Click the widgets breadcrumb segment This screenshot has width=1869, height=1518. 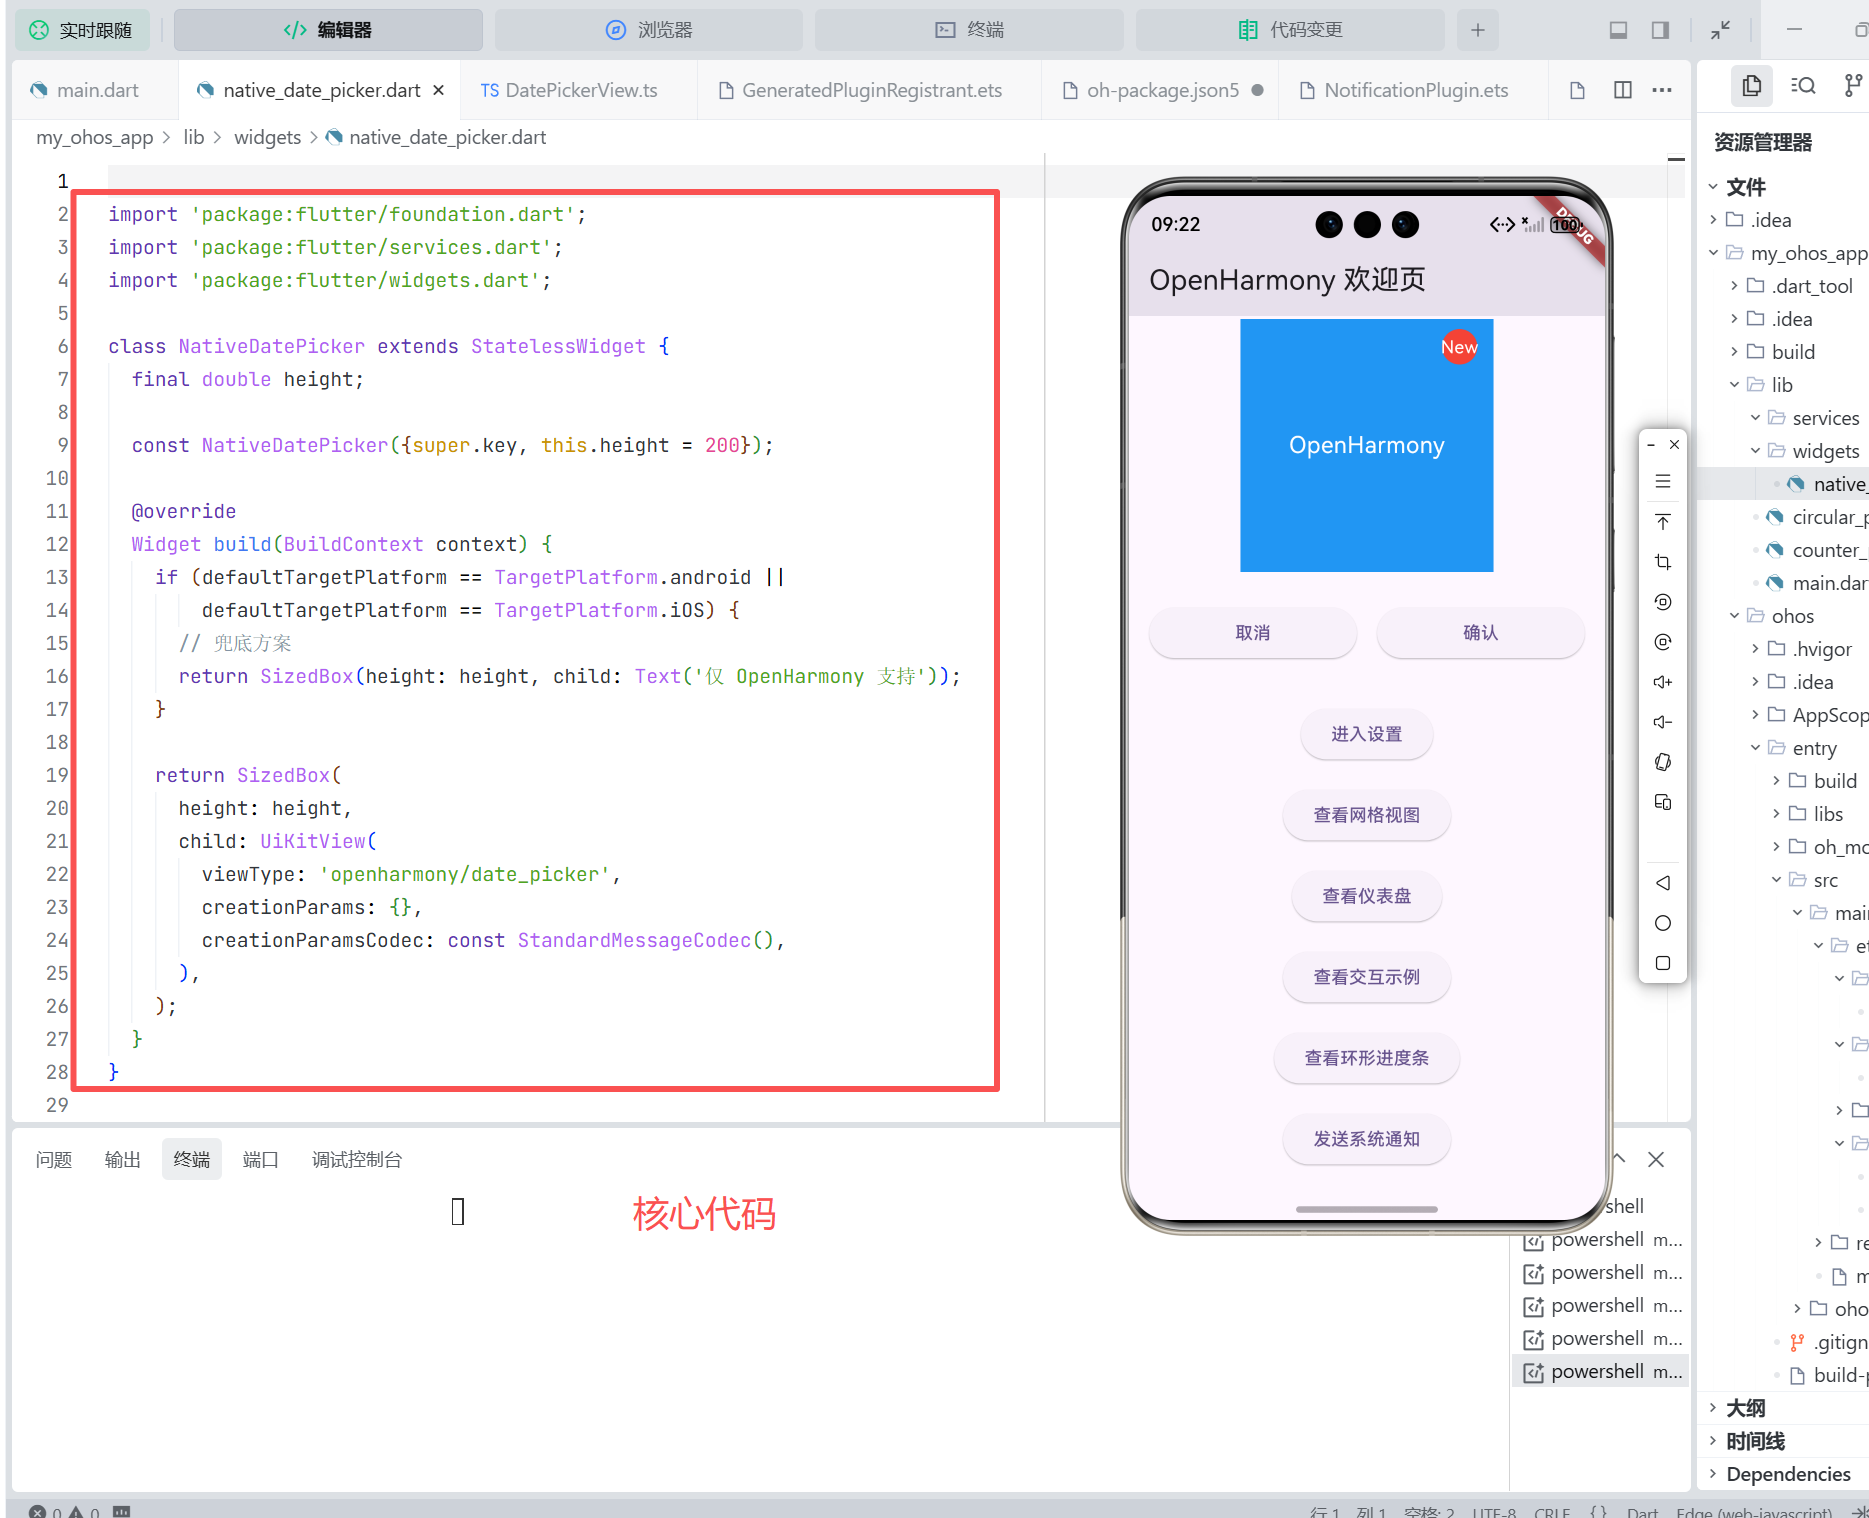tap(267, 137)
